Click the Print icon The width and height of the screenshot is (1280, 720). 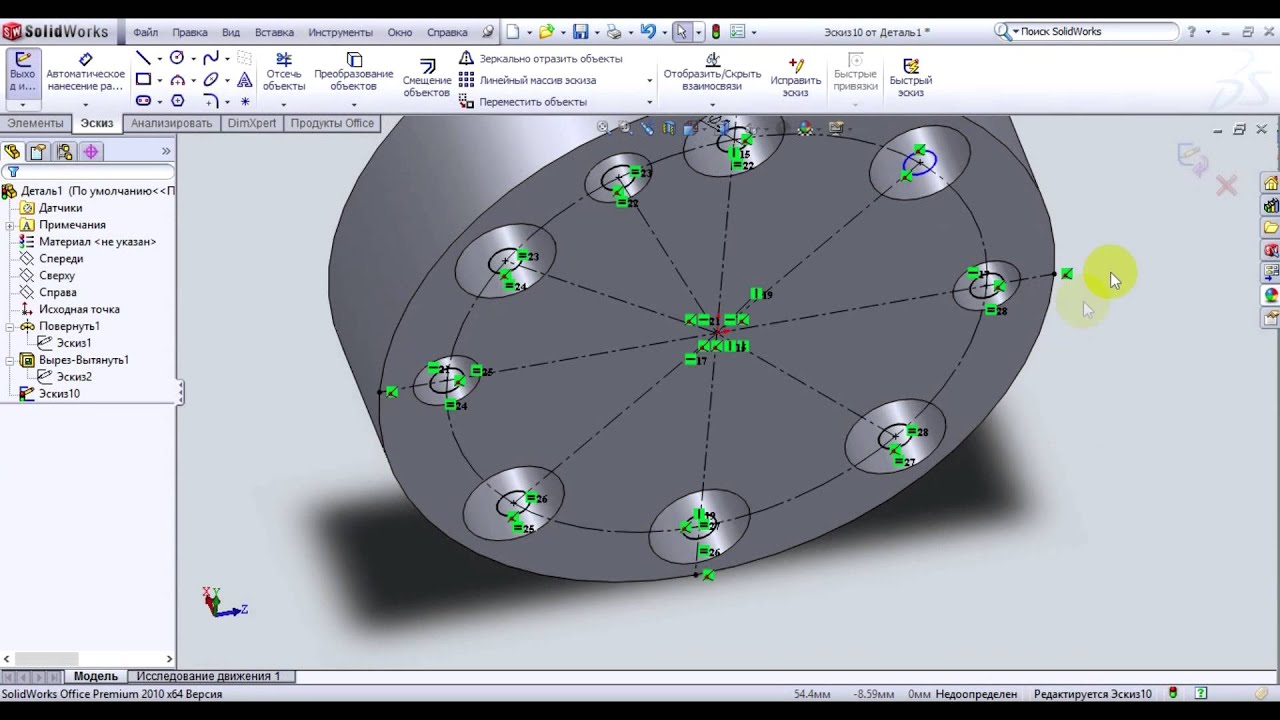click(x=614, y=32)
